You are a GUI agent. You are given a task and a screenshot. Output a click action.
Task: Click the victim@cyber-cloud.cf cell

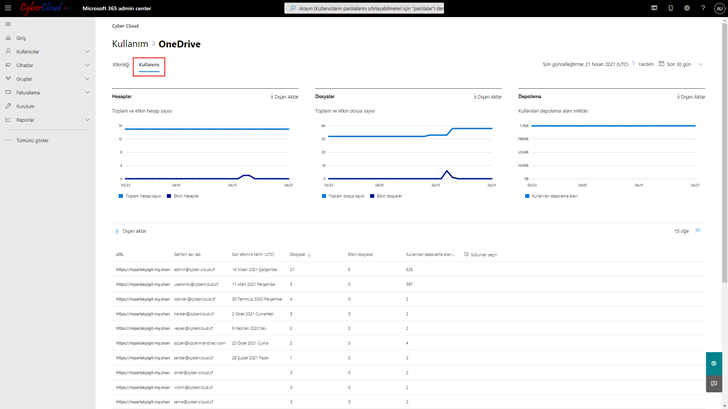tap(194, 387)
